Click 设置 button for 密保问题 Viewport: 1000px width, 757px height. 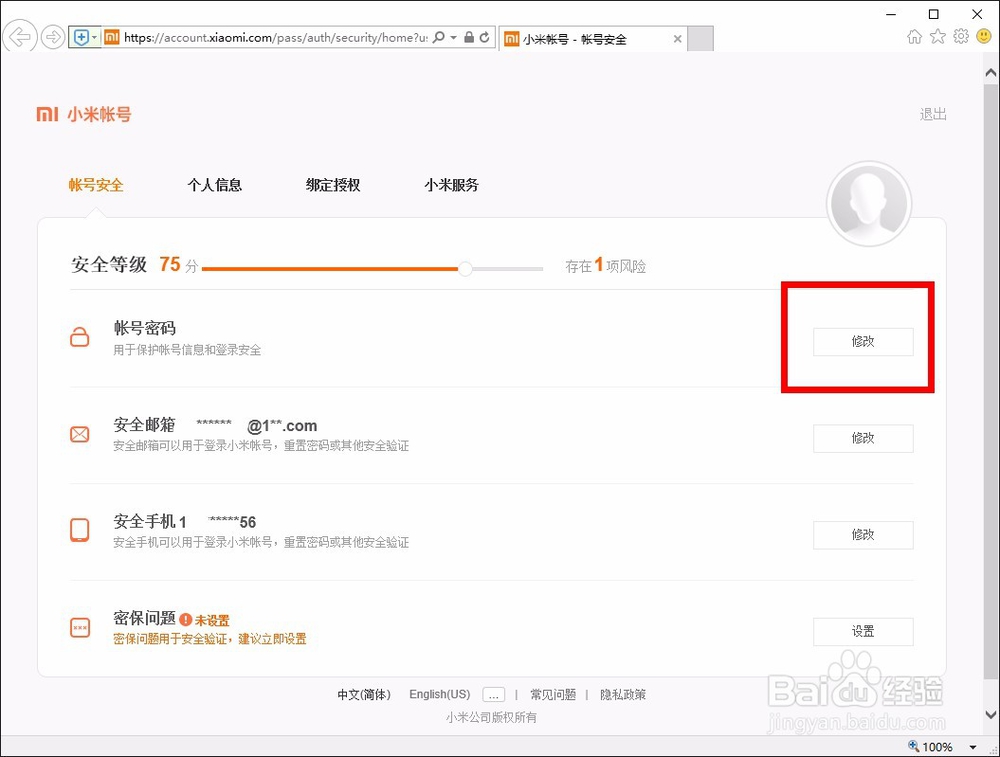863,631
